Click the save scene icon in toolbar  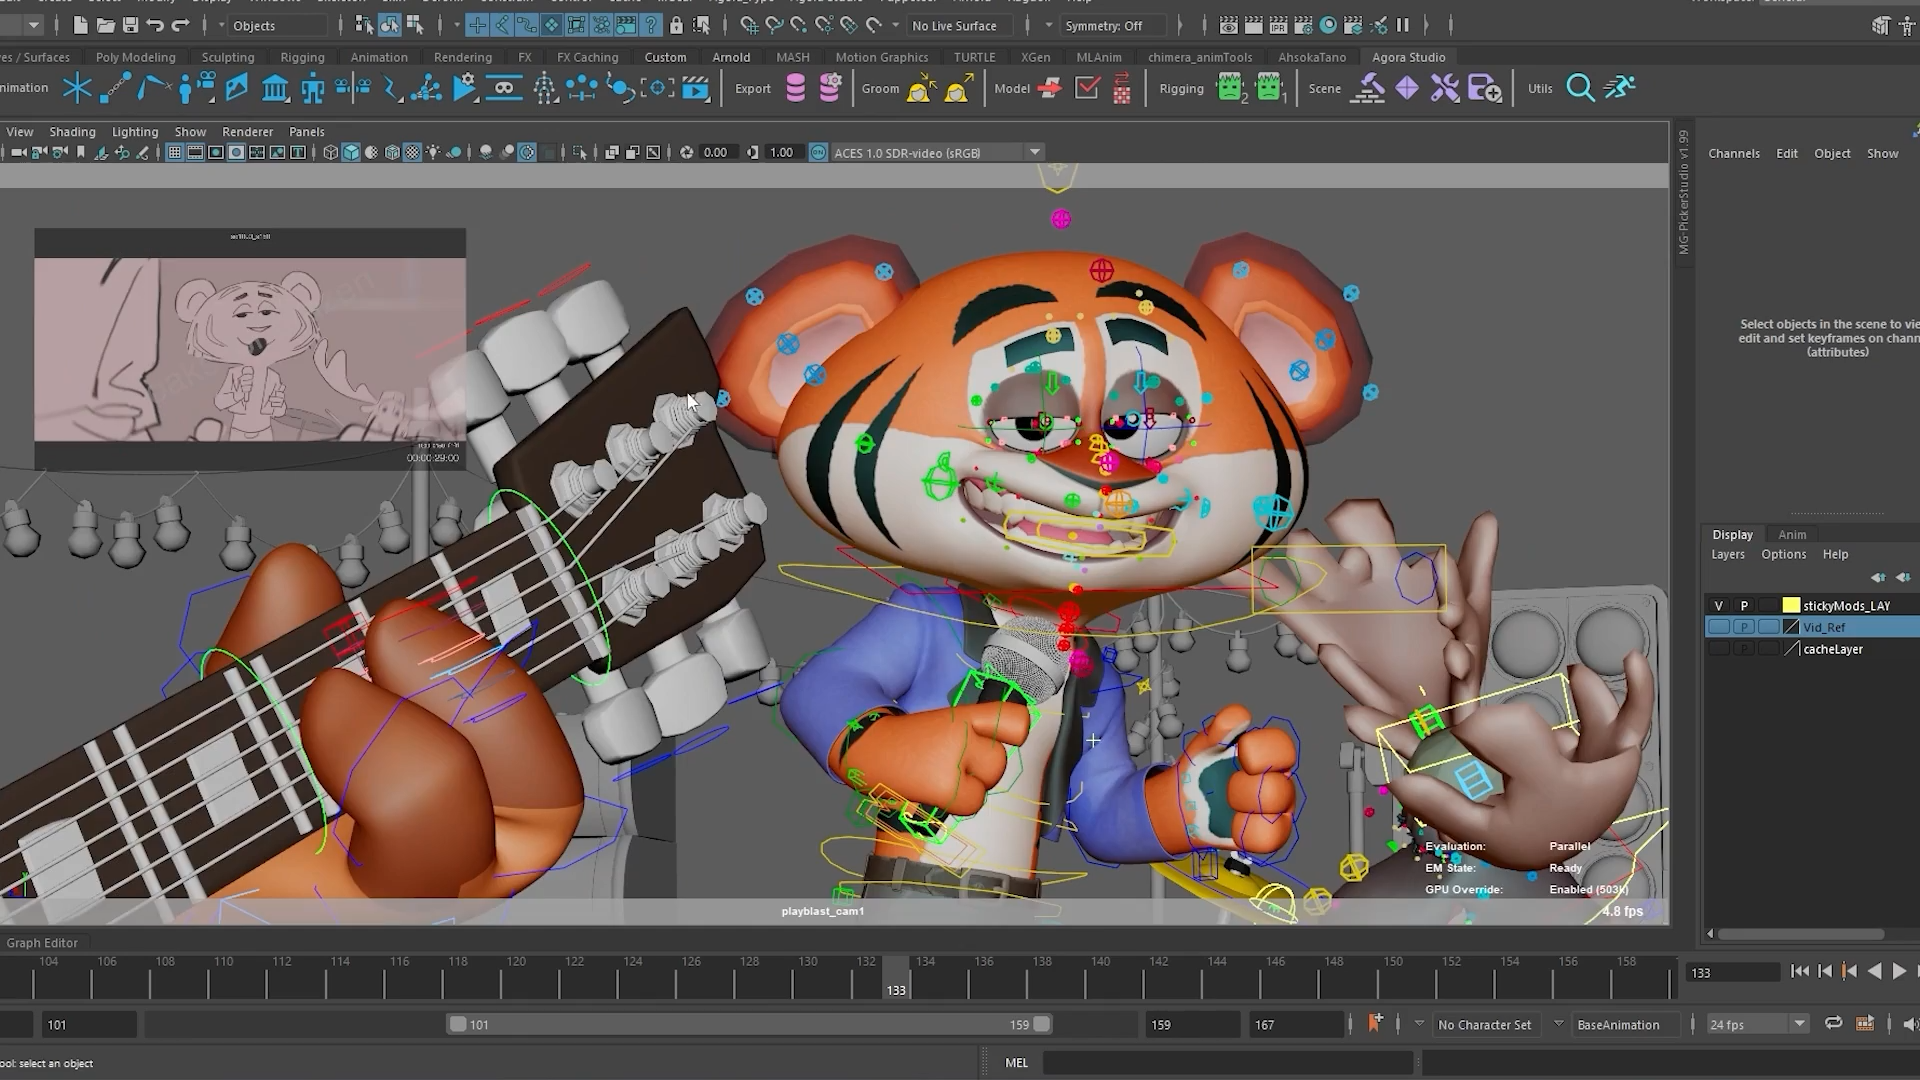point(130,25)
